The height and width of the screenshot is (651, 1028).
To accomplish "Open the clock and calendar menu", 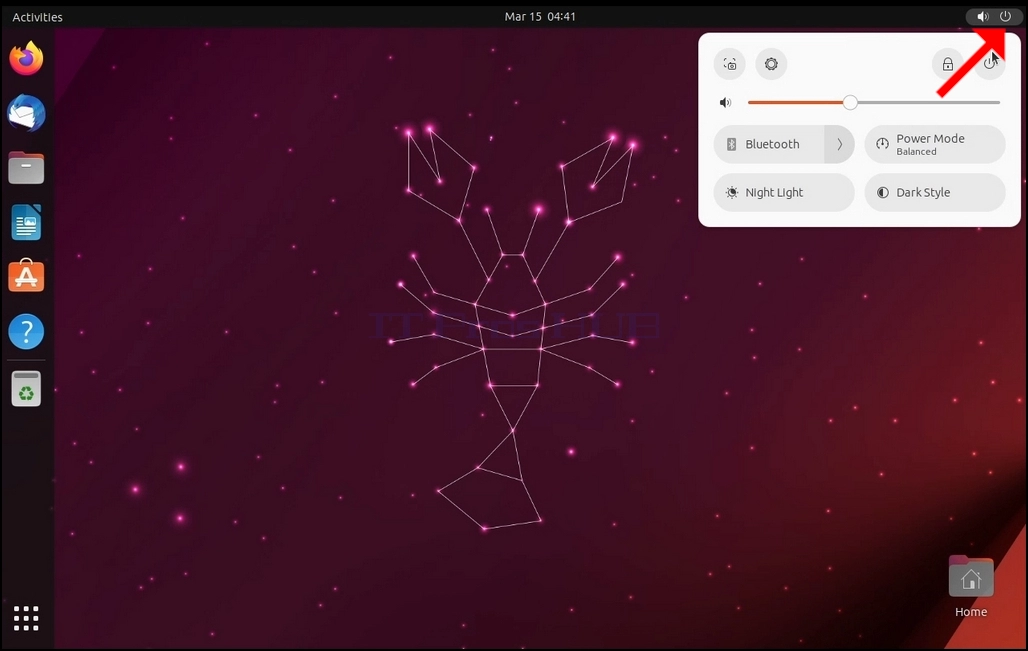I will (540, 16).
